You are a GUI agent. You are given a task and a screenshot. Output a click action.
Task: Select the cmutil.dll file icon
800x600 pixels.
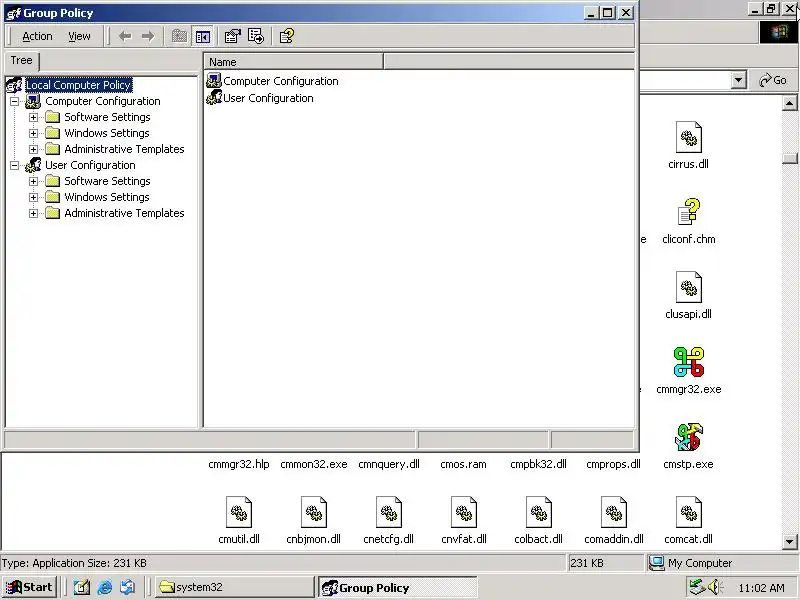coord(239,512)
